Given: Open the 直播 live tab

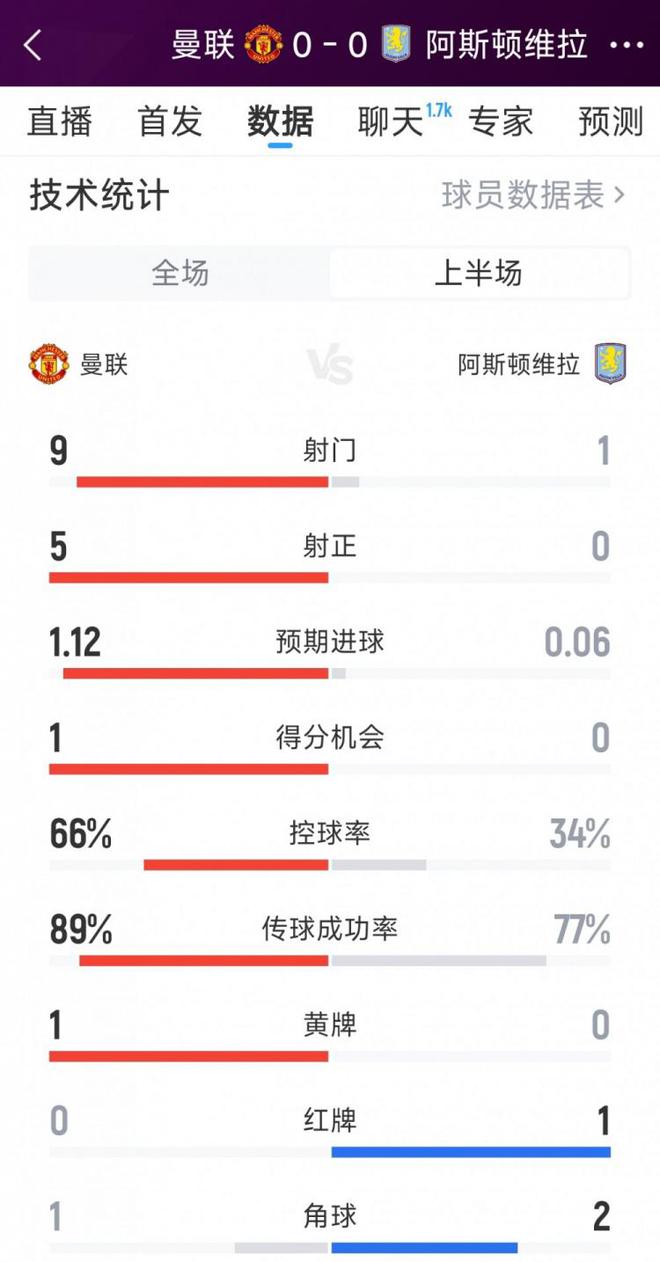Looking at the screenshot, I should (60, 122).
